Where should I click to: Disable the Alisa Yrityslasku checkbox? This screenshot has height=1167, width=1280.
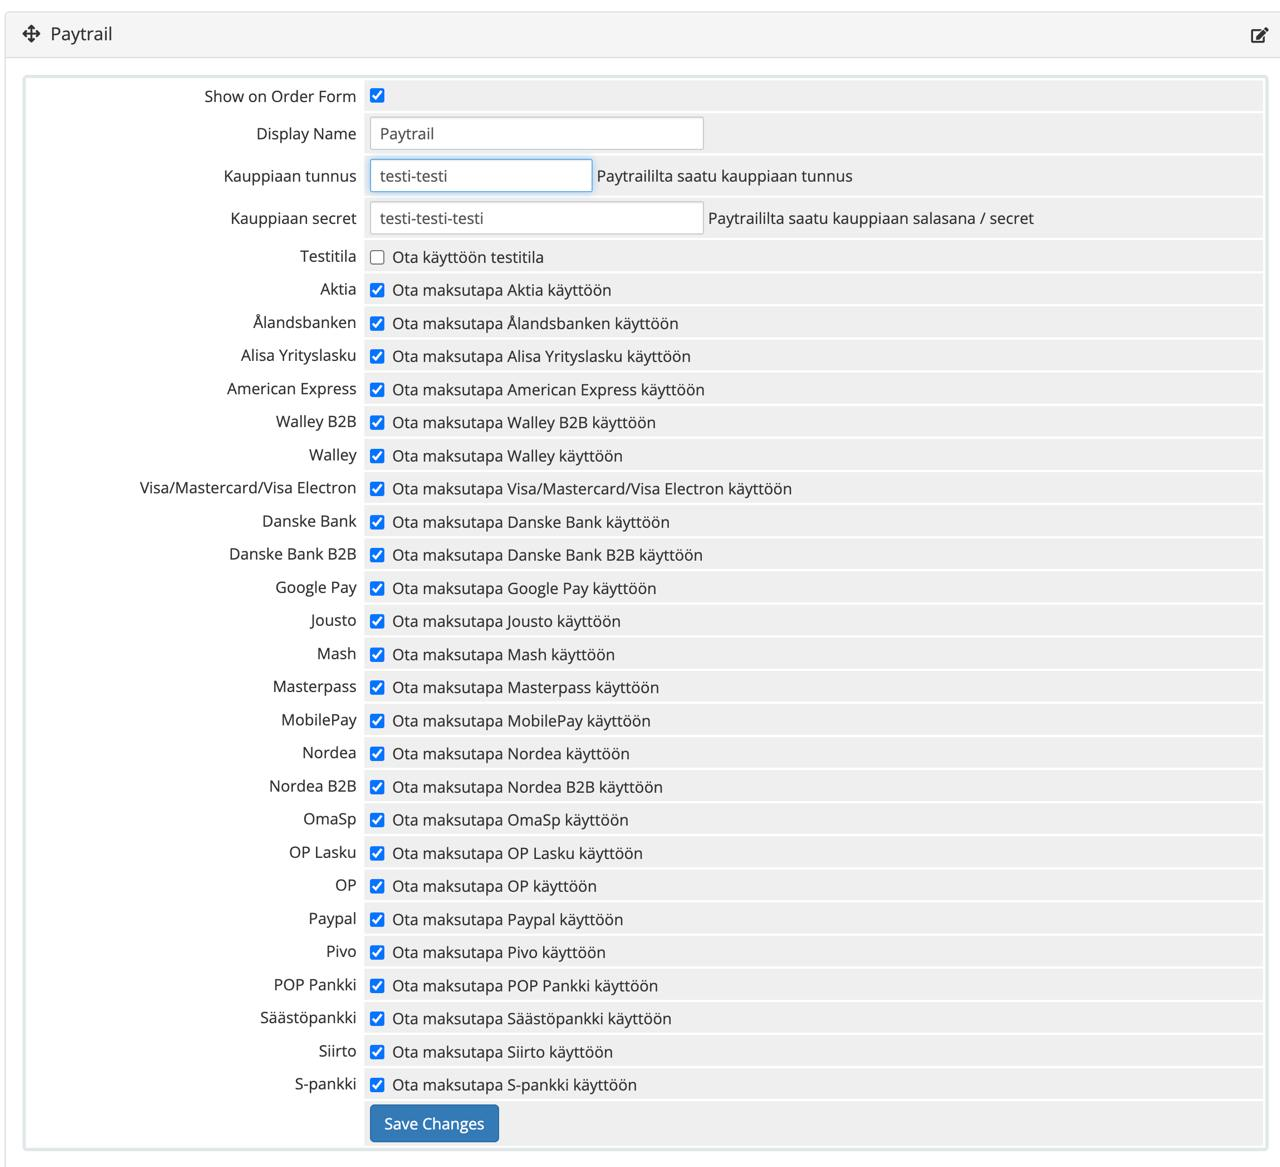point(377,356)
